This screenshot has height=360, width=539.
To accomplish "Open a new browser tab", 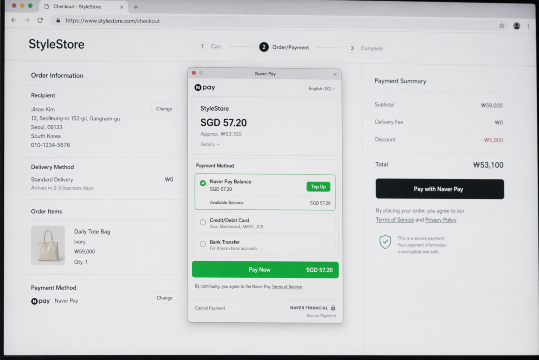I will (x=136, y=7).
